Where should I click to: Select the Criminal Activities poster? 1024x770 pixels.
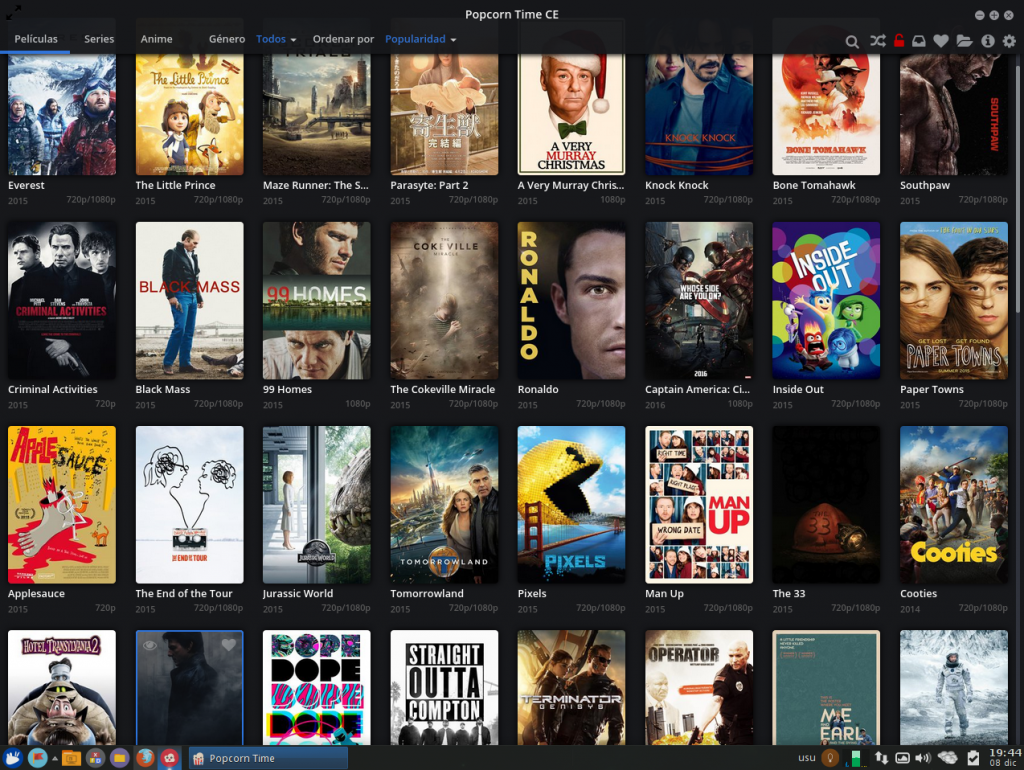click(x=62, y=300)
